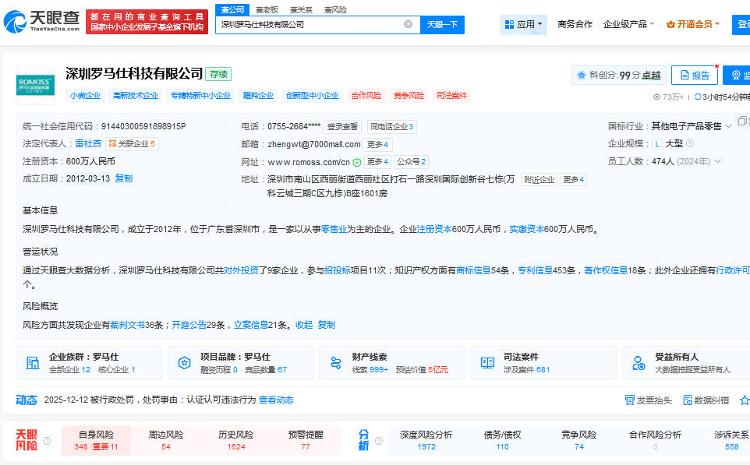The width and height of the screenshot is (750, 465).
Task: Click the ROMOSS company logo thumbnail
Action: [35, 85]
